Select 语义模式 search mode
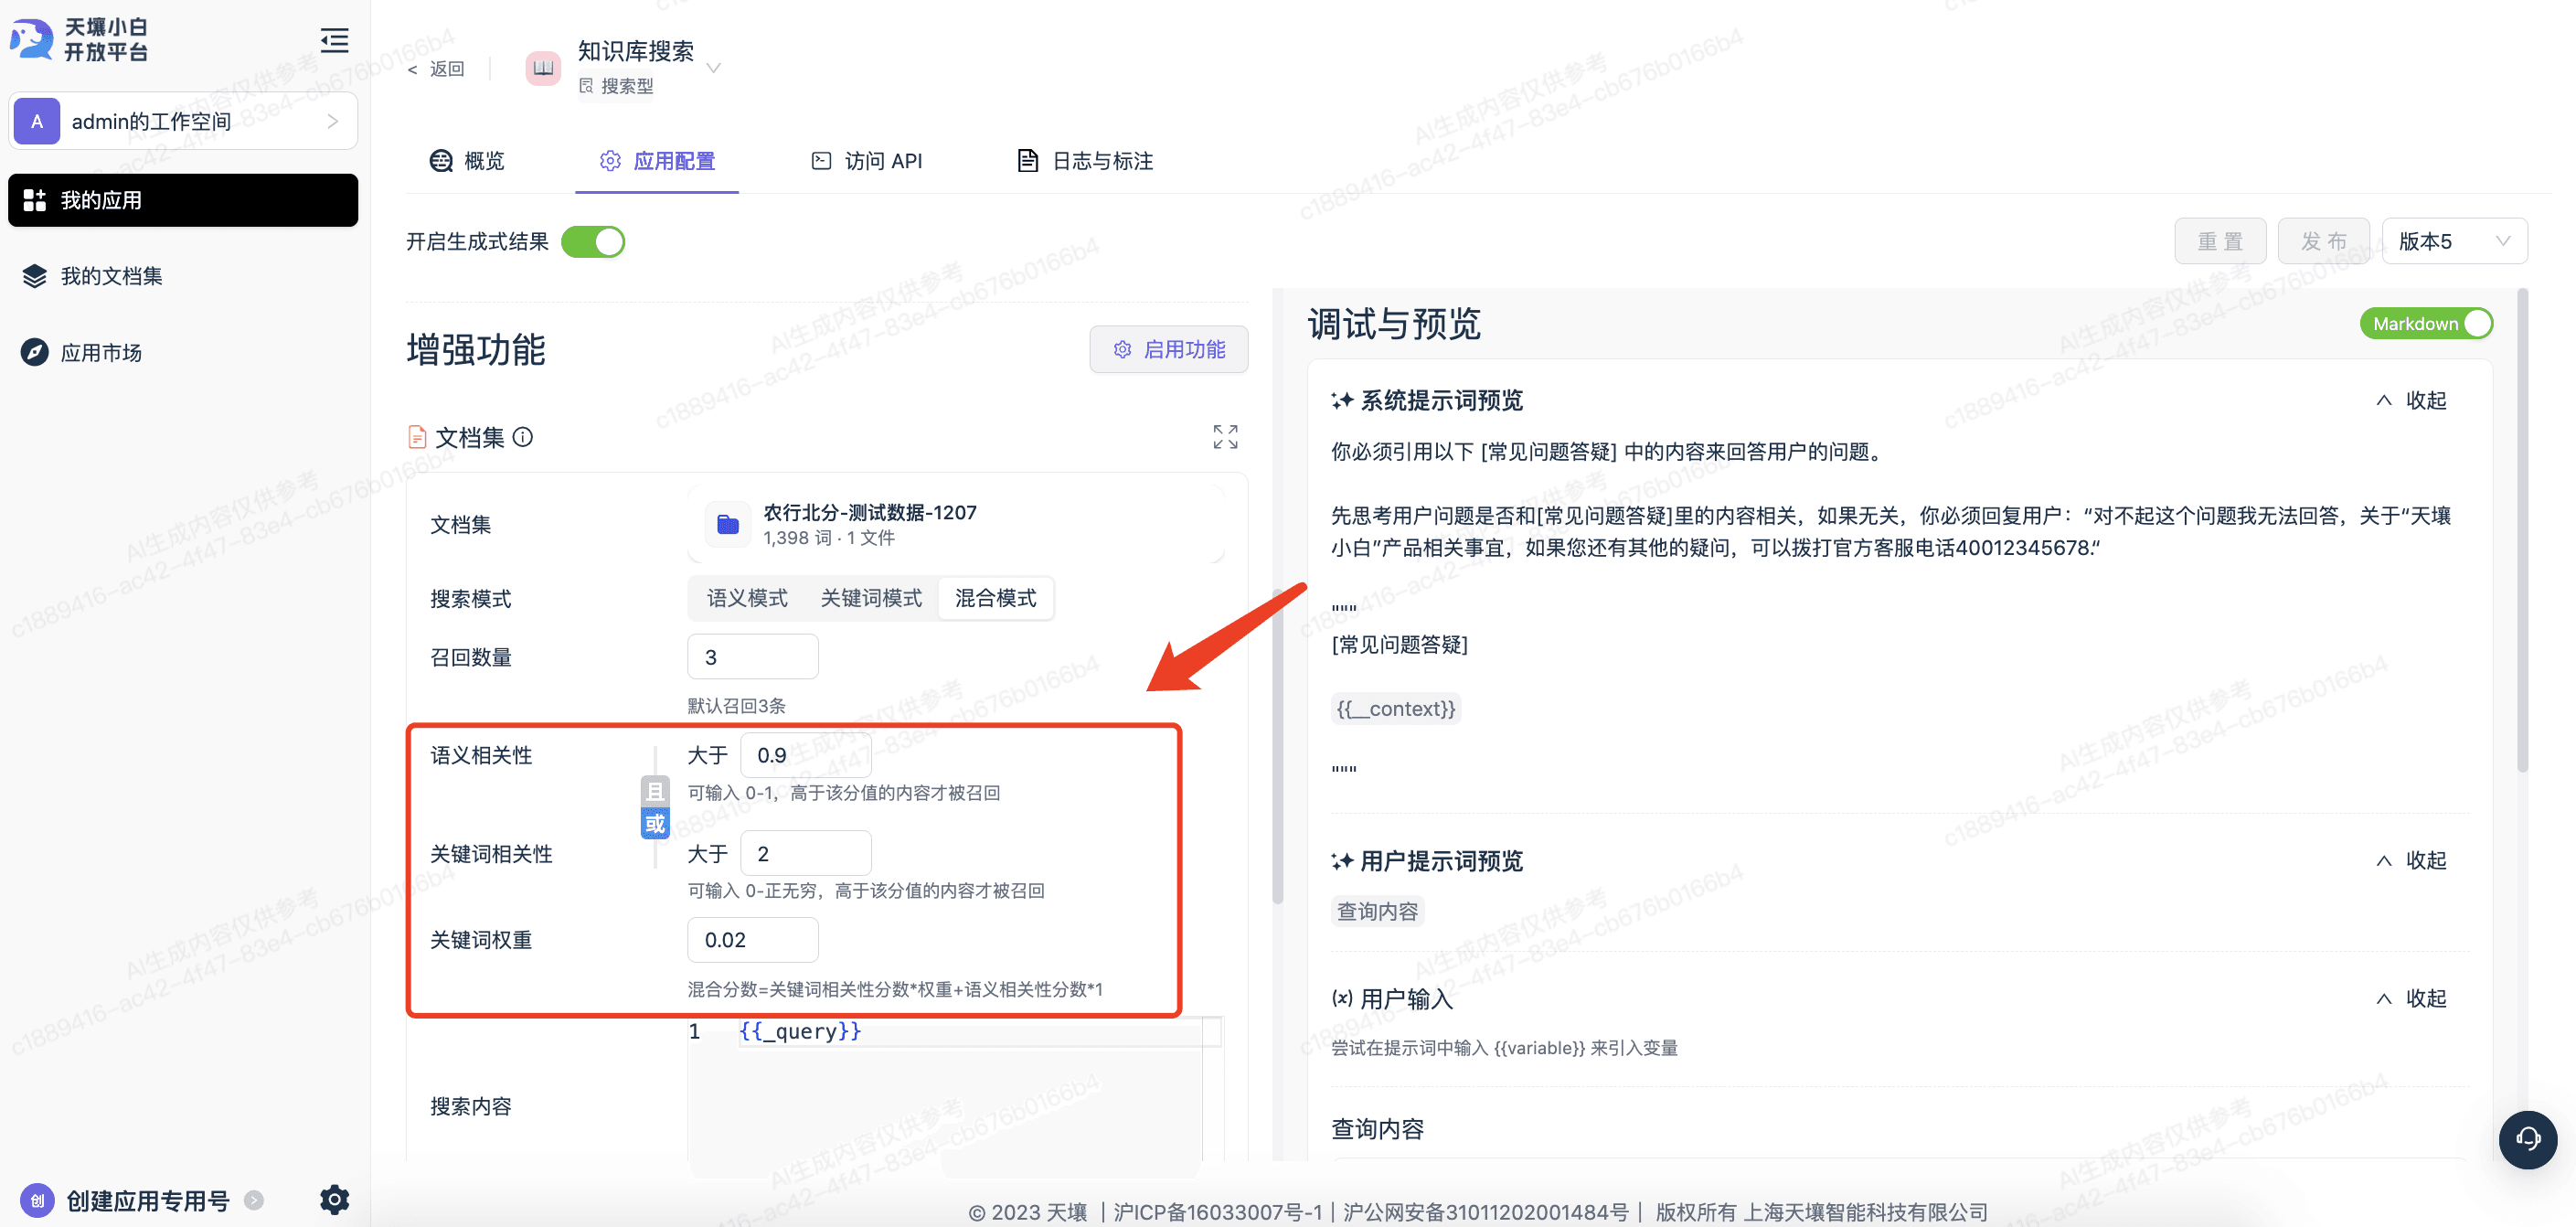The image size is (2576, 1227). coord(747,598)
